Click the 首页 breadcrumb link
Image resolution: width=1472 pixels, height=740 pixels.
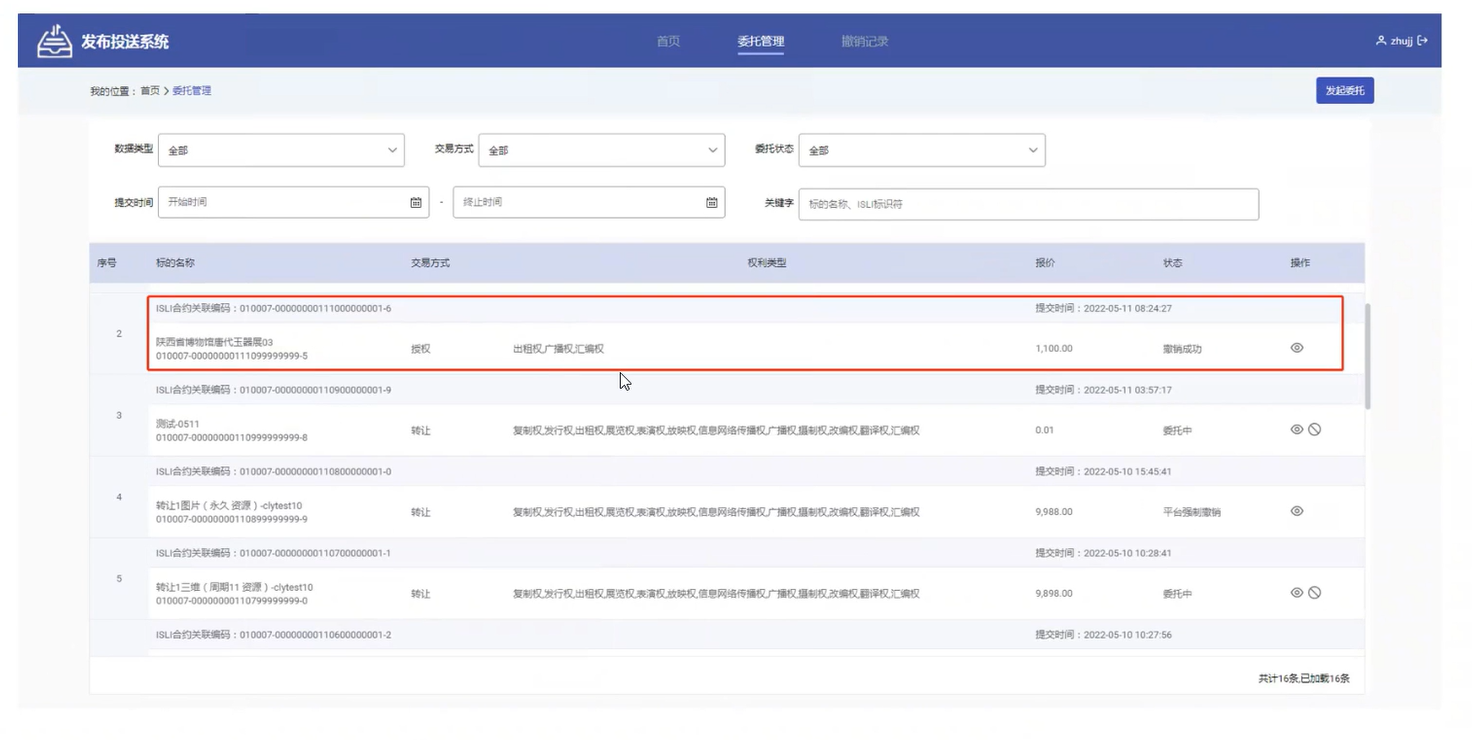tap(150, 91)
